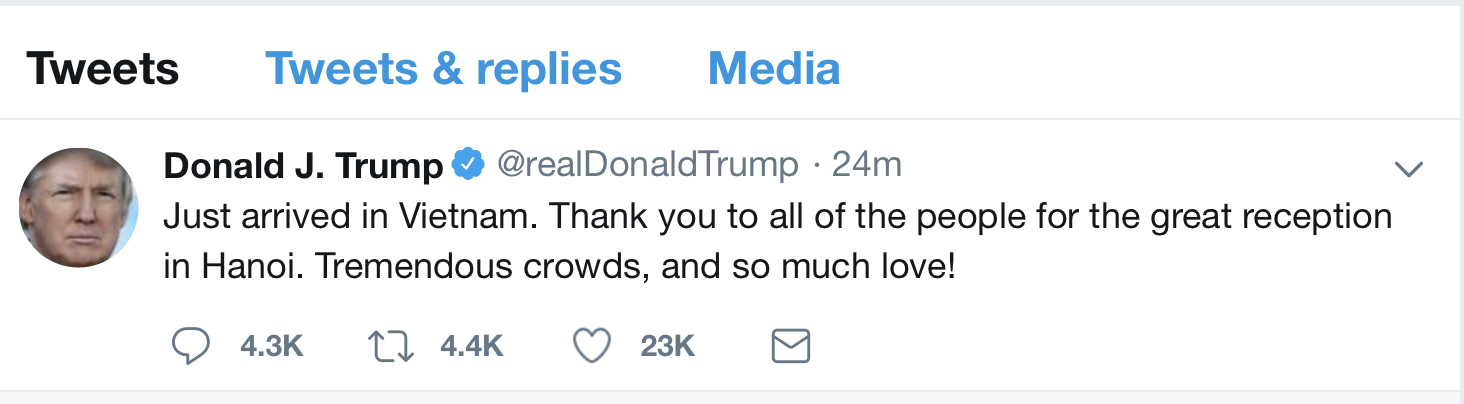This screenshot has height=404, width=1464.
Task: Send tweet via Direct Message envelope
Action: tap(791, 347)
